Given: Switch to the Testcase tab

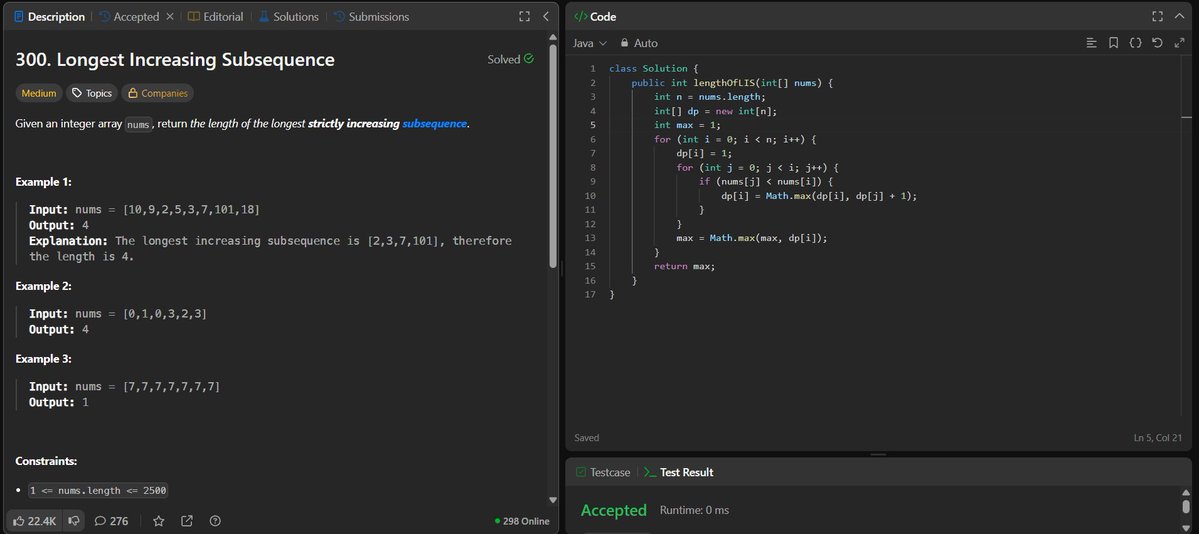Looking at the screenshot, I should click(603, 473).
